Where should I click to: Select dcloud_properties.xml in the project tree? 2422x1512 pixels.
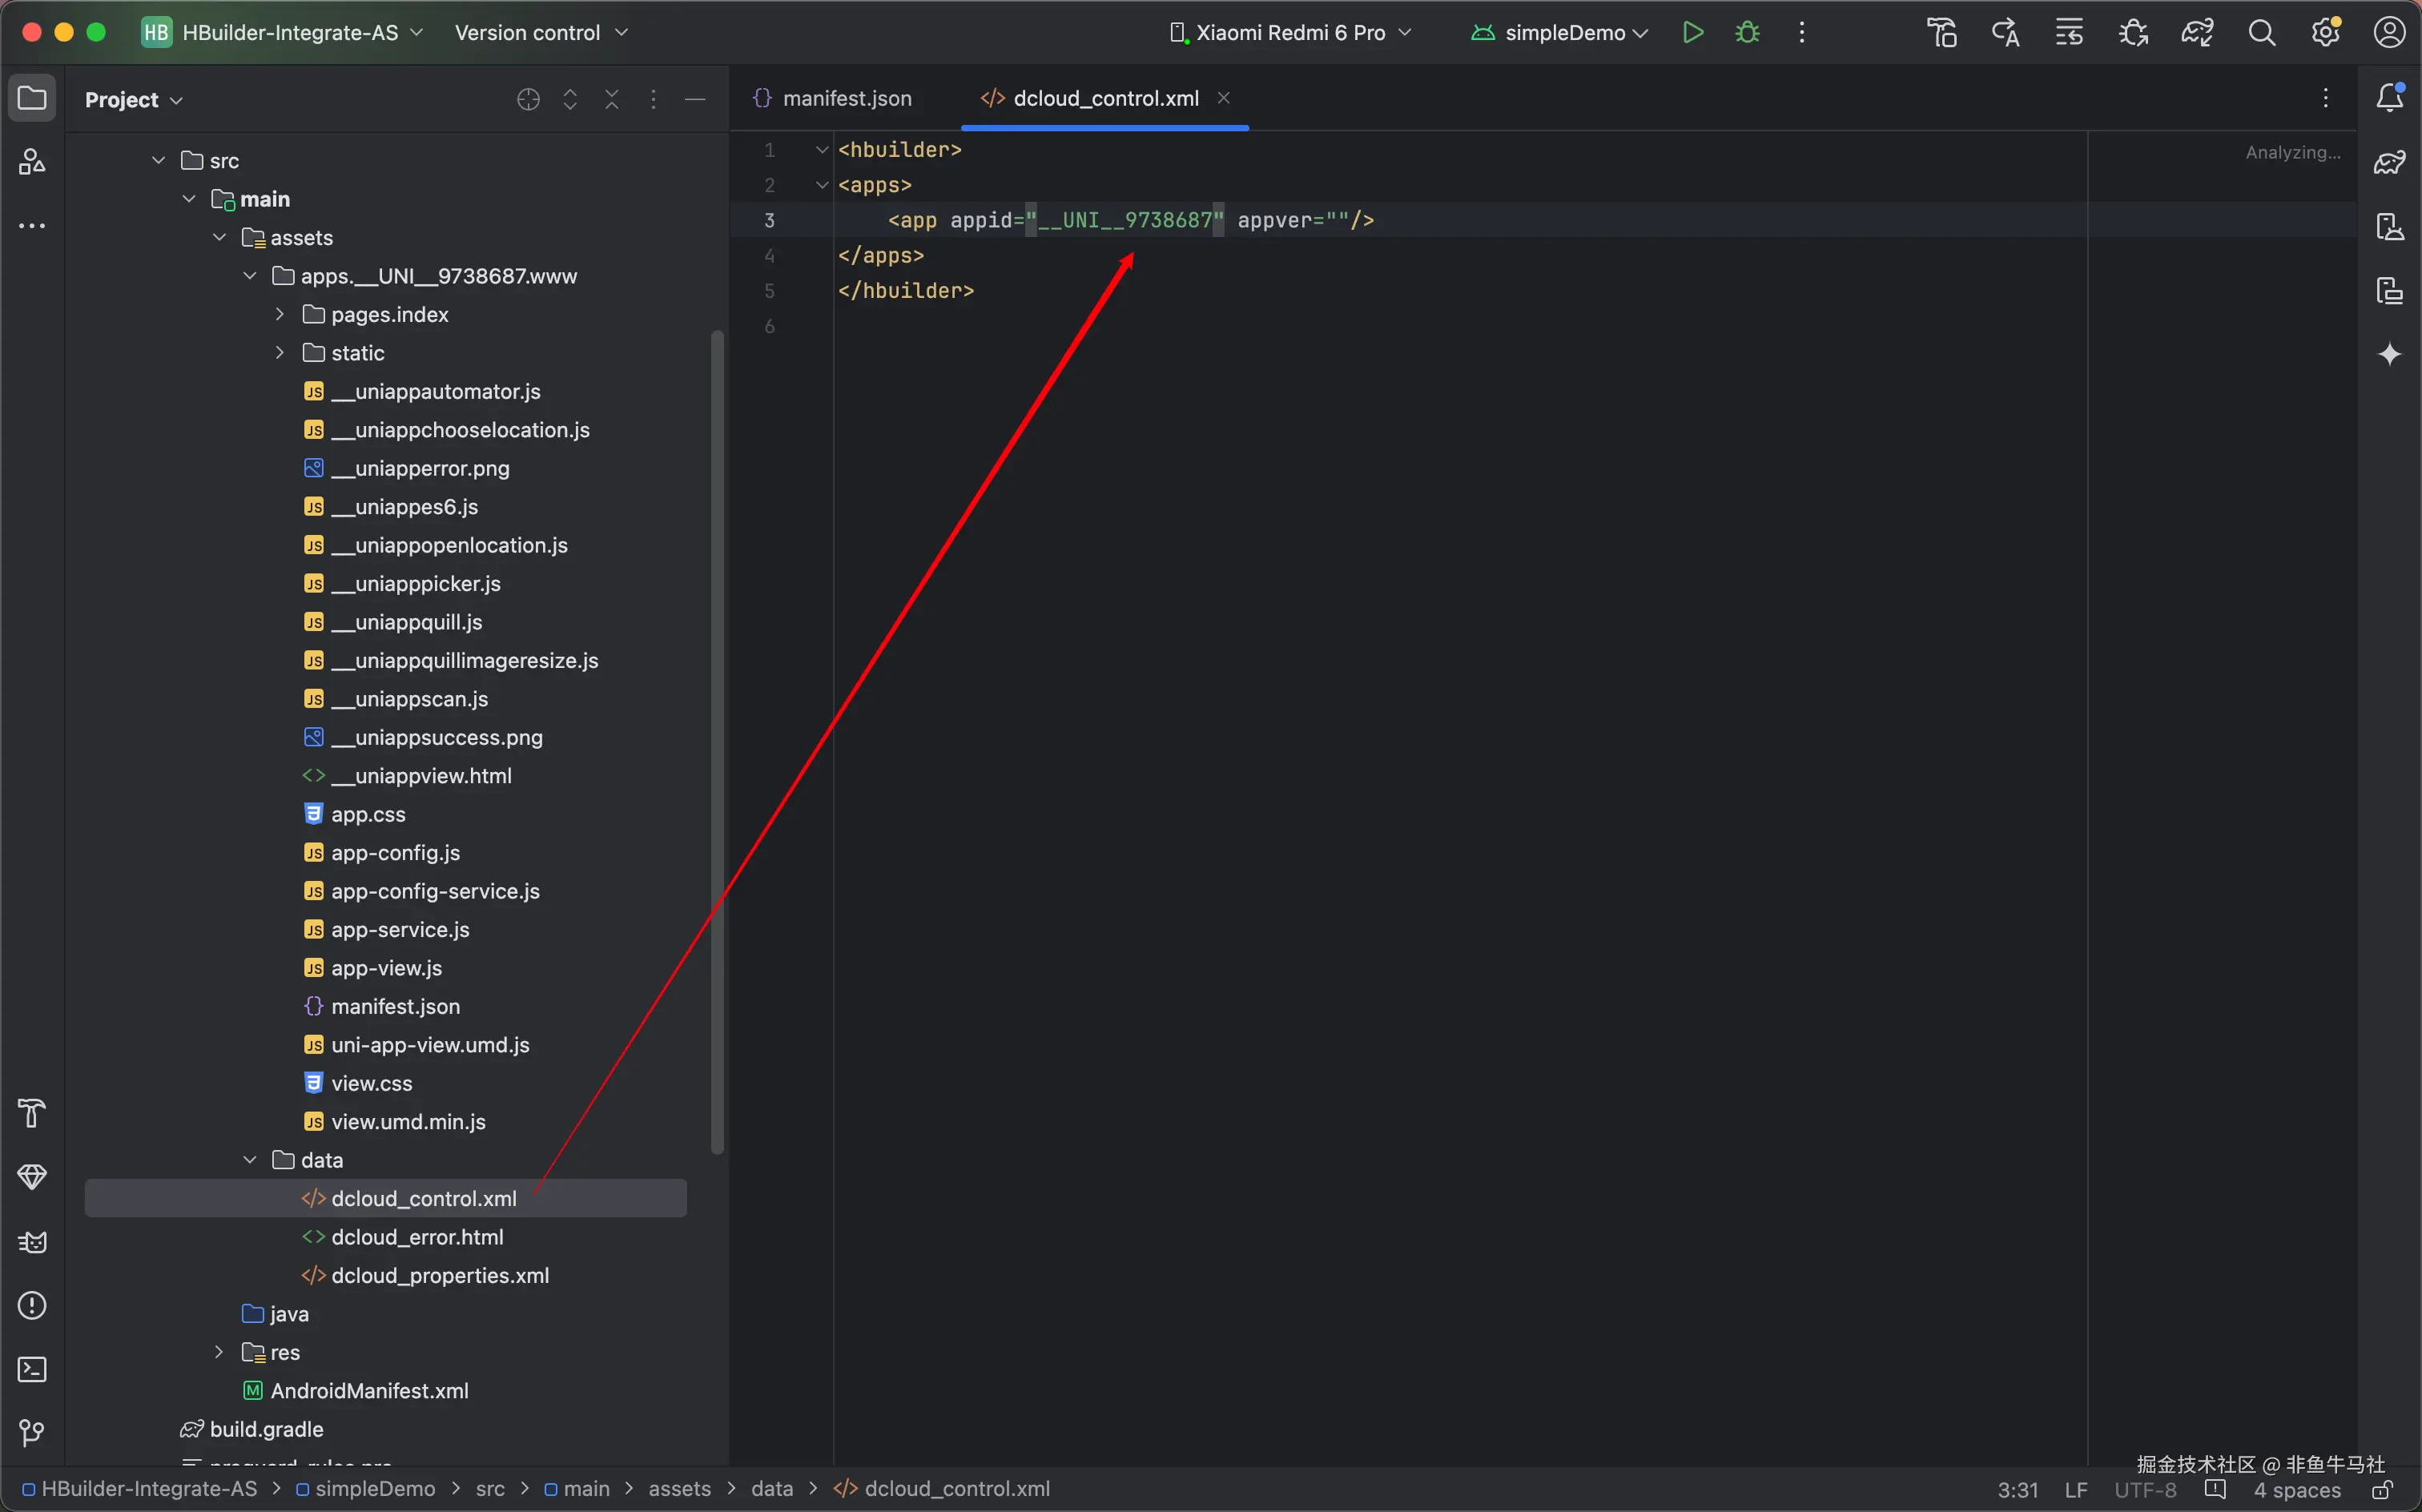coord(439,1275)
